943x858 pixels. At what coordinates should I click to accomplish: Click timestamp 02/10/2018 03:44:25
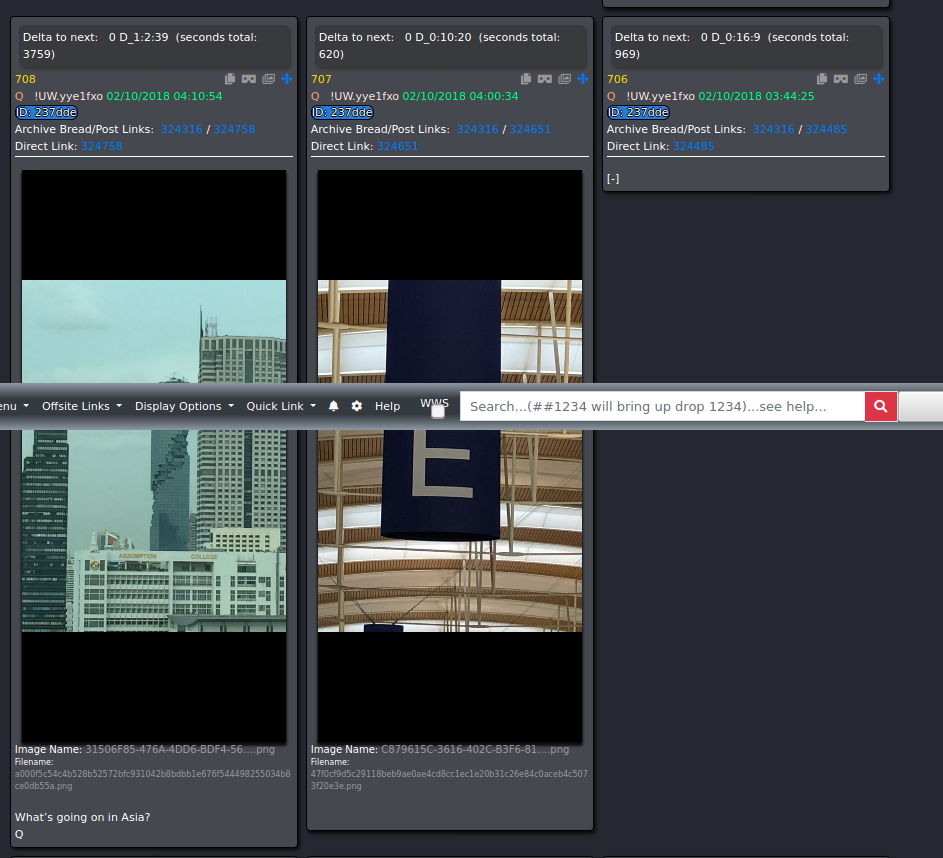756,96
